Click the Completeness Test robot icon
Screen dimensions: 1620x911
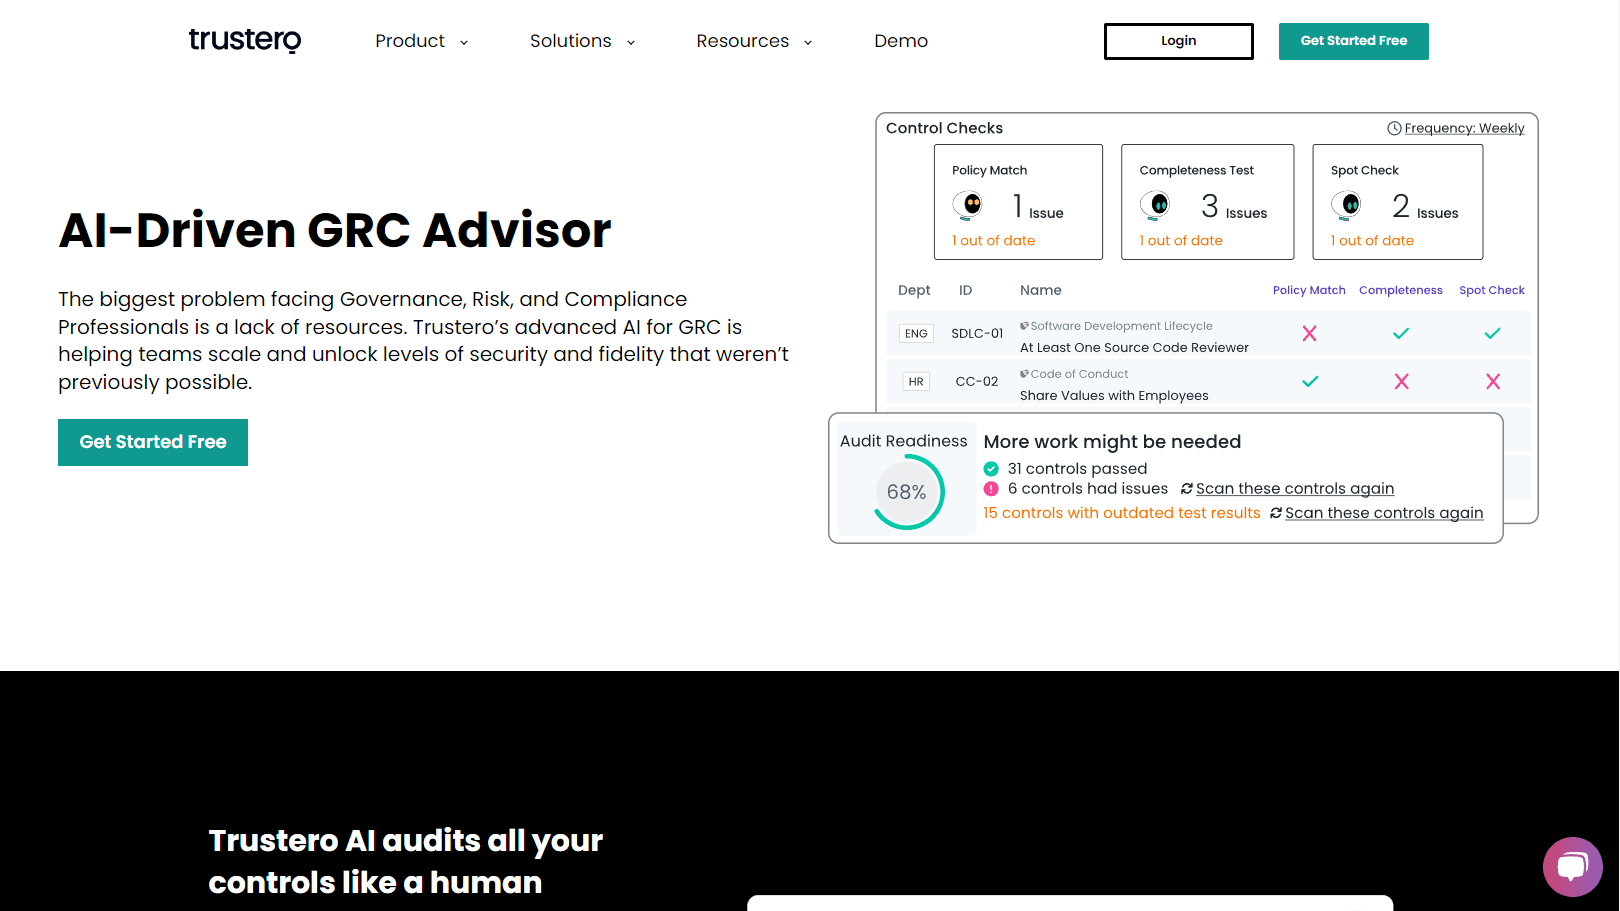point(1155,205)
